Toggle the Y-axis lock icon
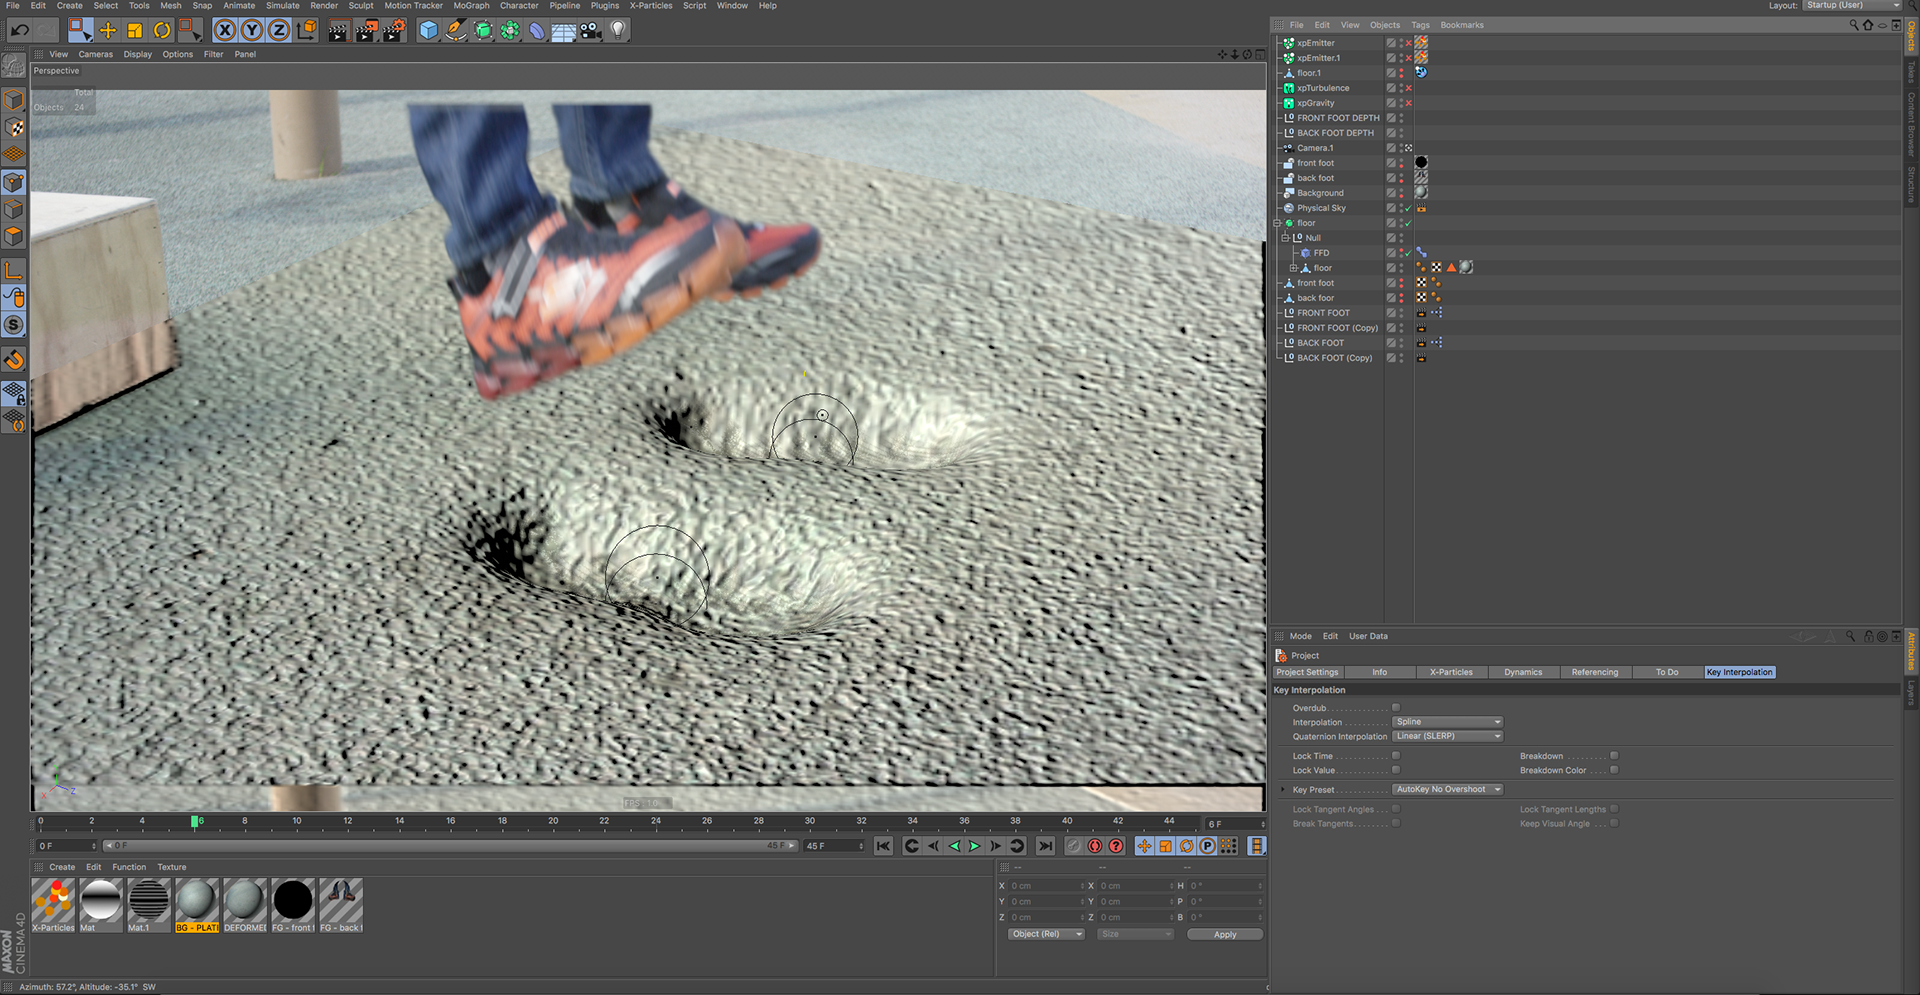Viewport: 1920px width, 995px height. 252,30
